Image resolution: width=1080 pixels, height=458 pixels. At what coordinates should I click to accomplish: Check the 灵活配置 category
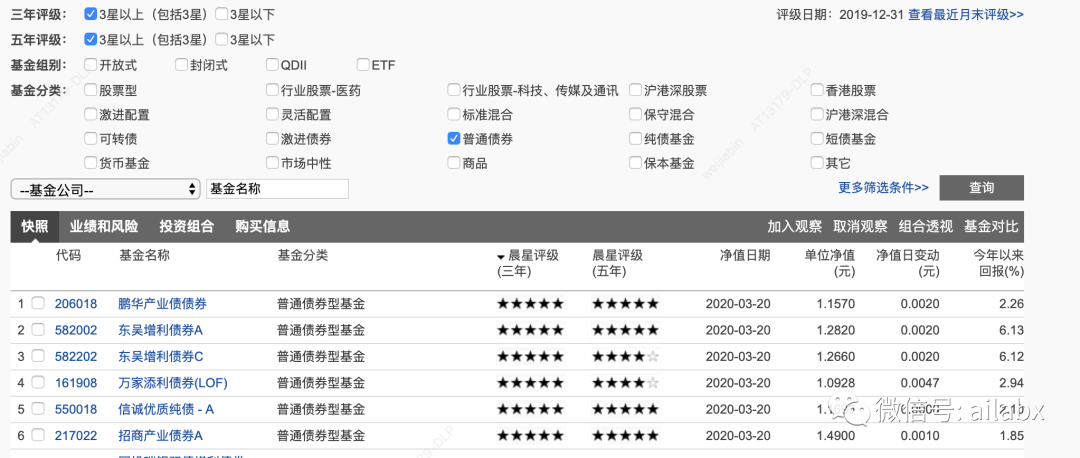pyautogui.click(x=272, y=114)
